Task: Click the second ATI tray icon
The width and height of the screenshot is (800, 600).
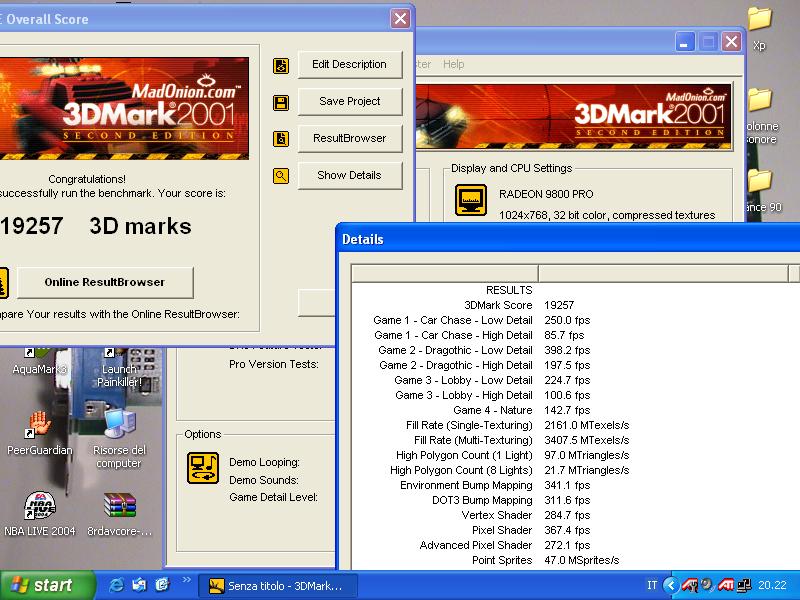Action: click(x=726, y=585)
